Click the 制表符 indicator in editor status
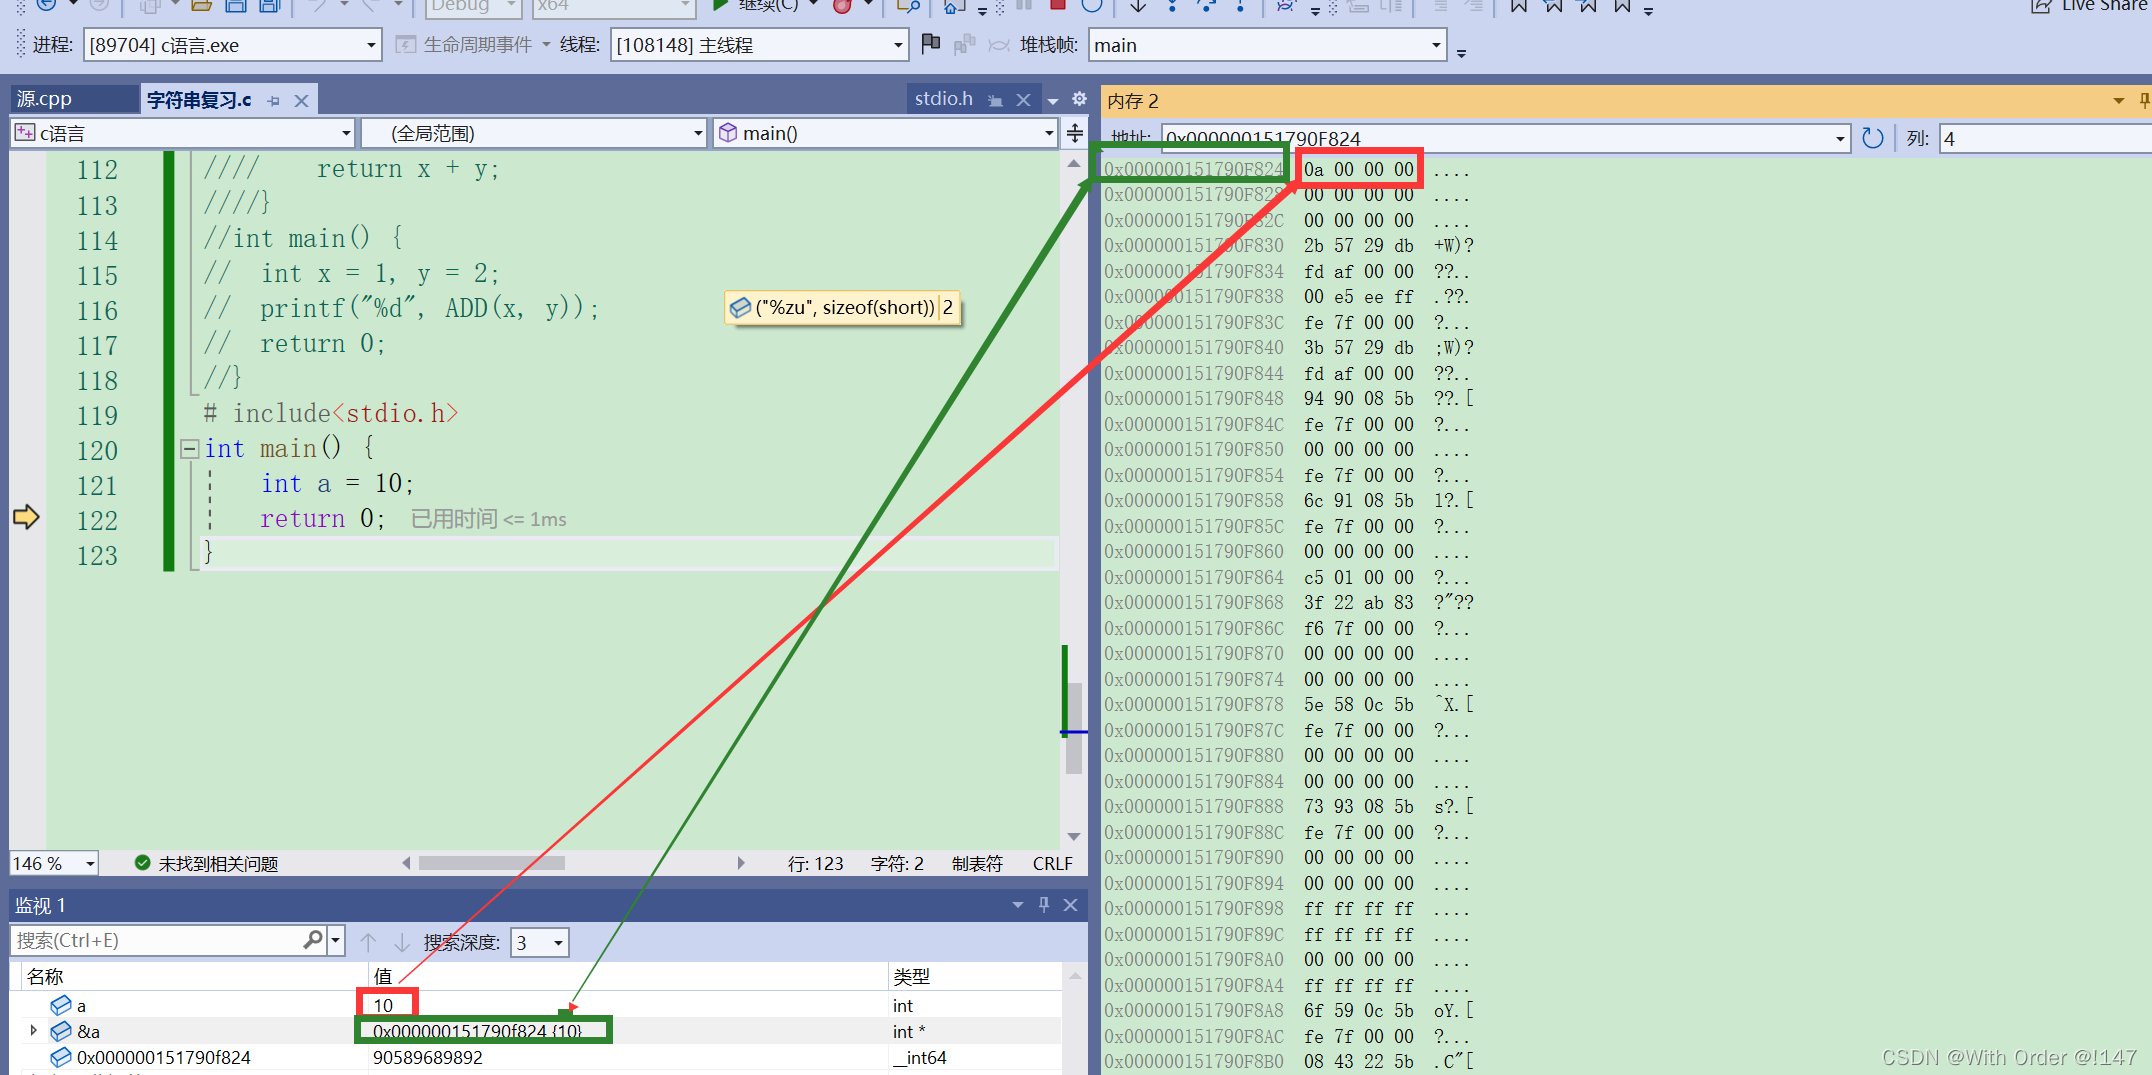Screen dimensions: 2152x1075 (x=976, y=863)
